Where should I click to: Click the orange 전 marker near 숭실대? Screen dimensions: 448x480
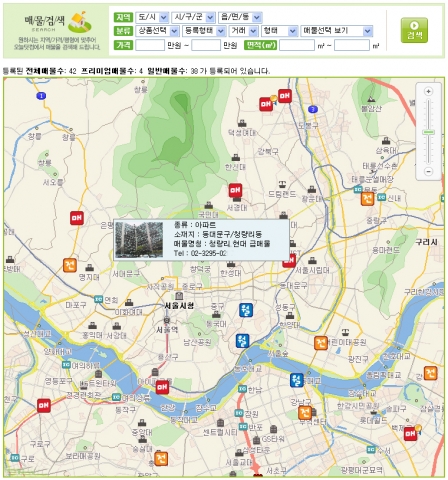(161, 459)
